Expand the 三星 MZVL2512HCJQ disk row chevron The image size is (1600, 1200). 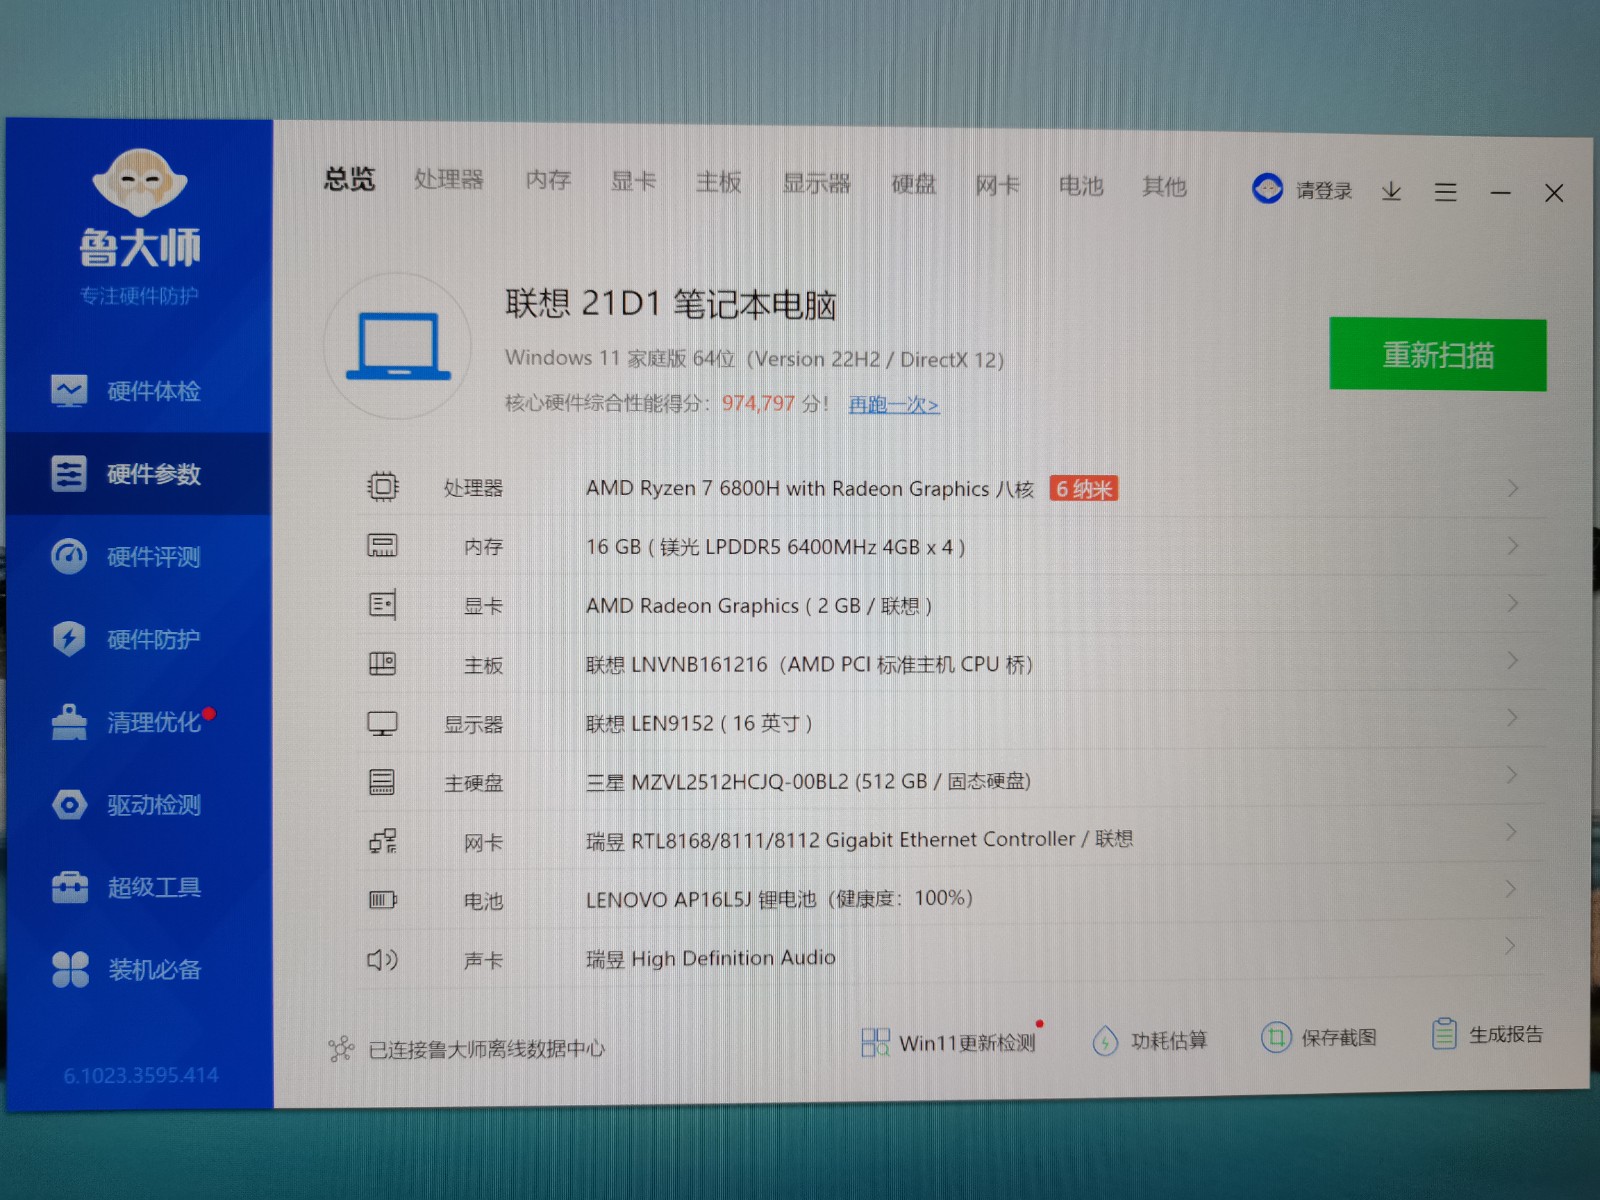[x=1512, y=774]
